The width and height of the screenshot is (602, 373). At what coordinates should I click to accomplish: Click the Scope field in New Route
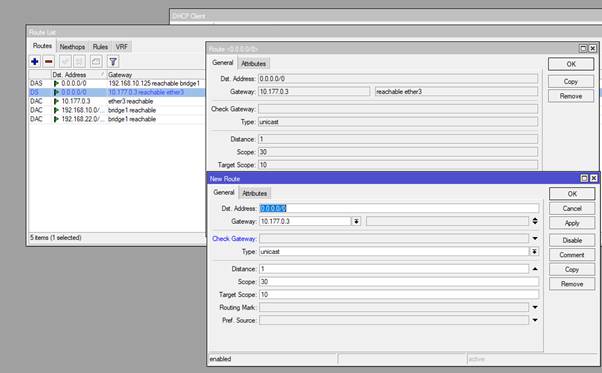[x=399, y=282]
